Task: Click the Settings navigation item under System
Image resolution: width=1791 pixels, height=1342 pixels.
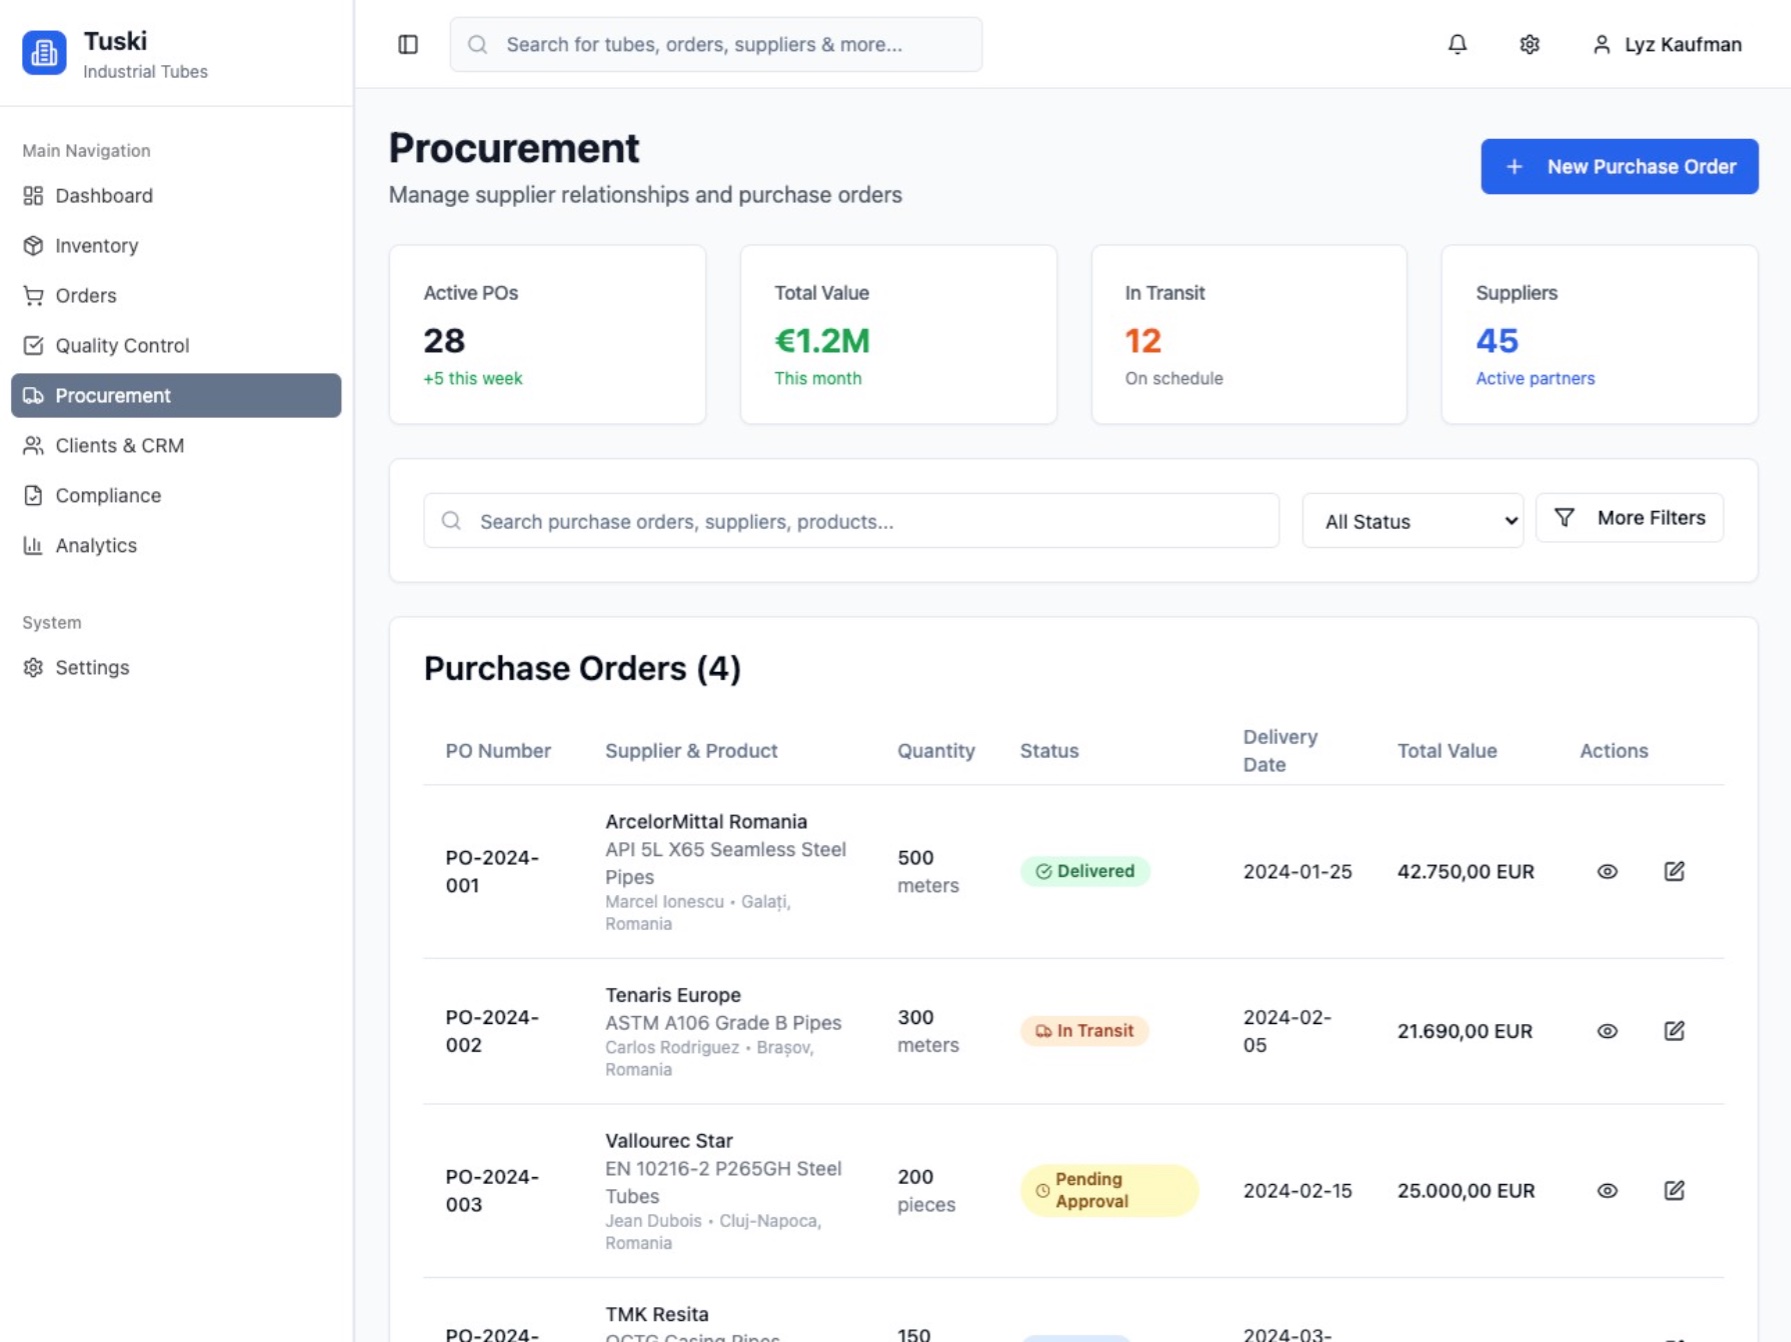Action: pos(176,667)
